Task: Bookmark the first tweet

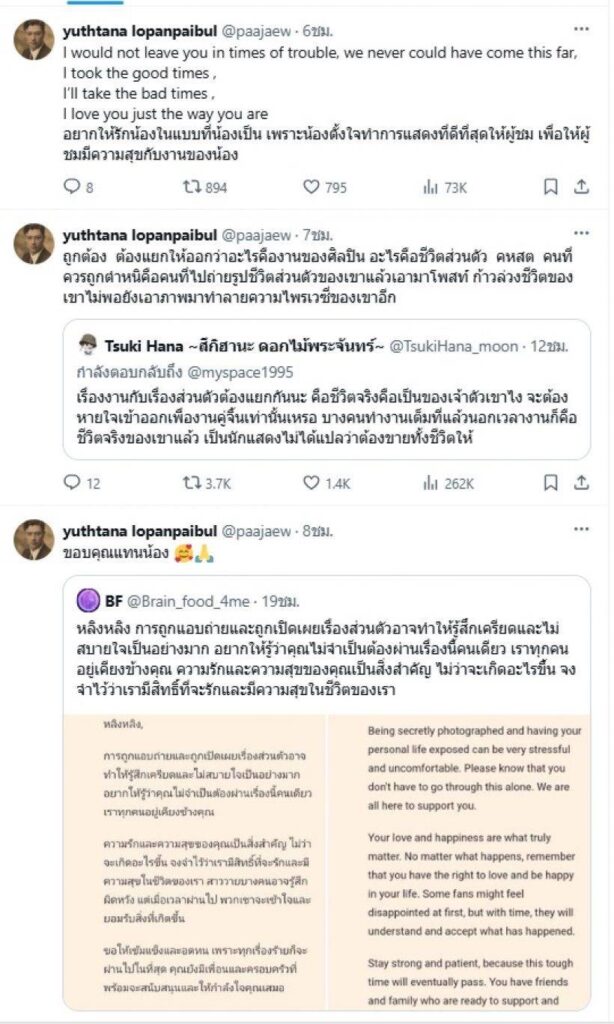Action: point(550,187)
